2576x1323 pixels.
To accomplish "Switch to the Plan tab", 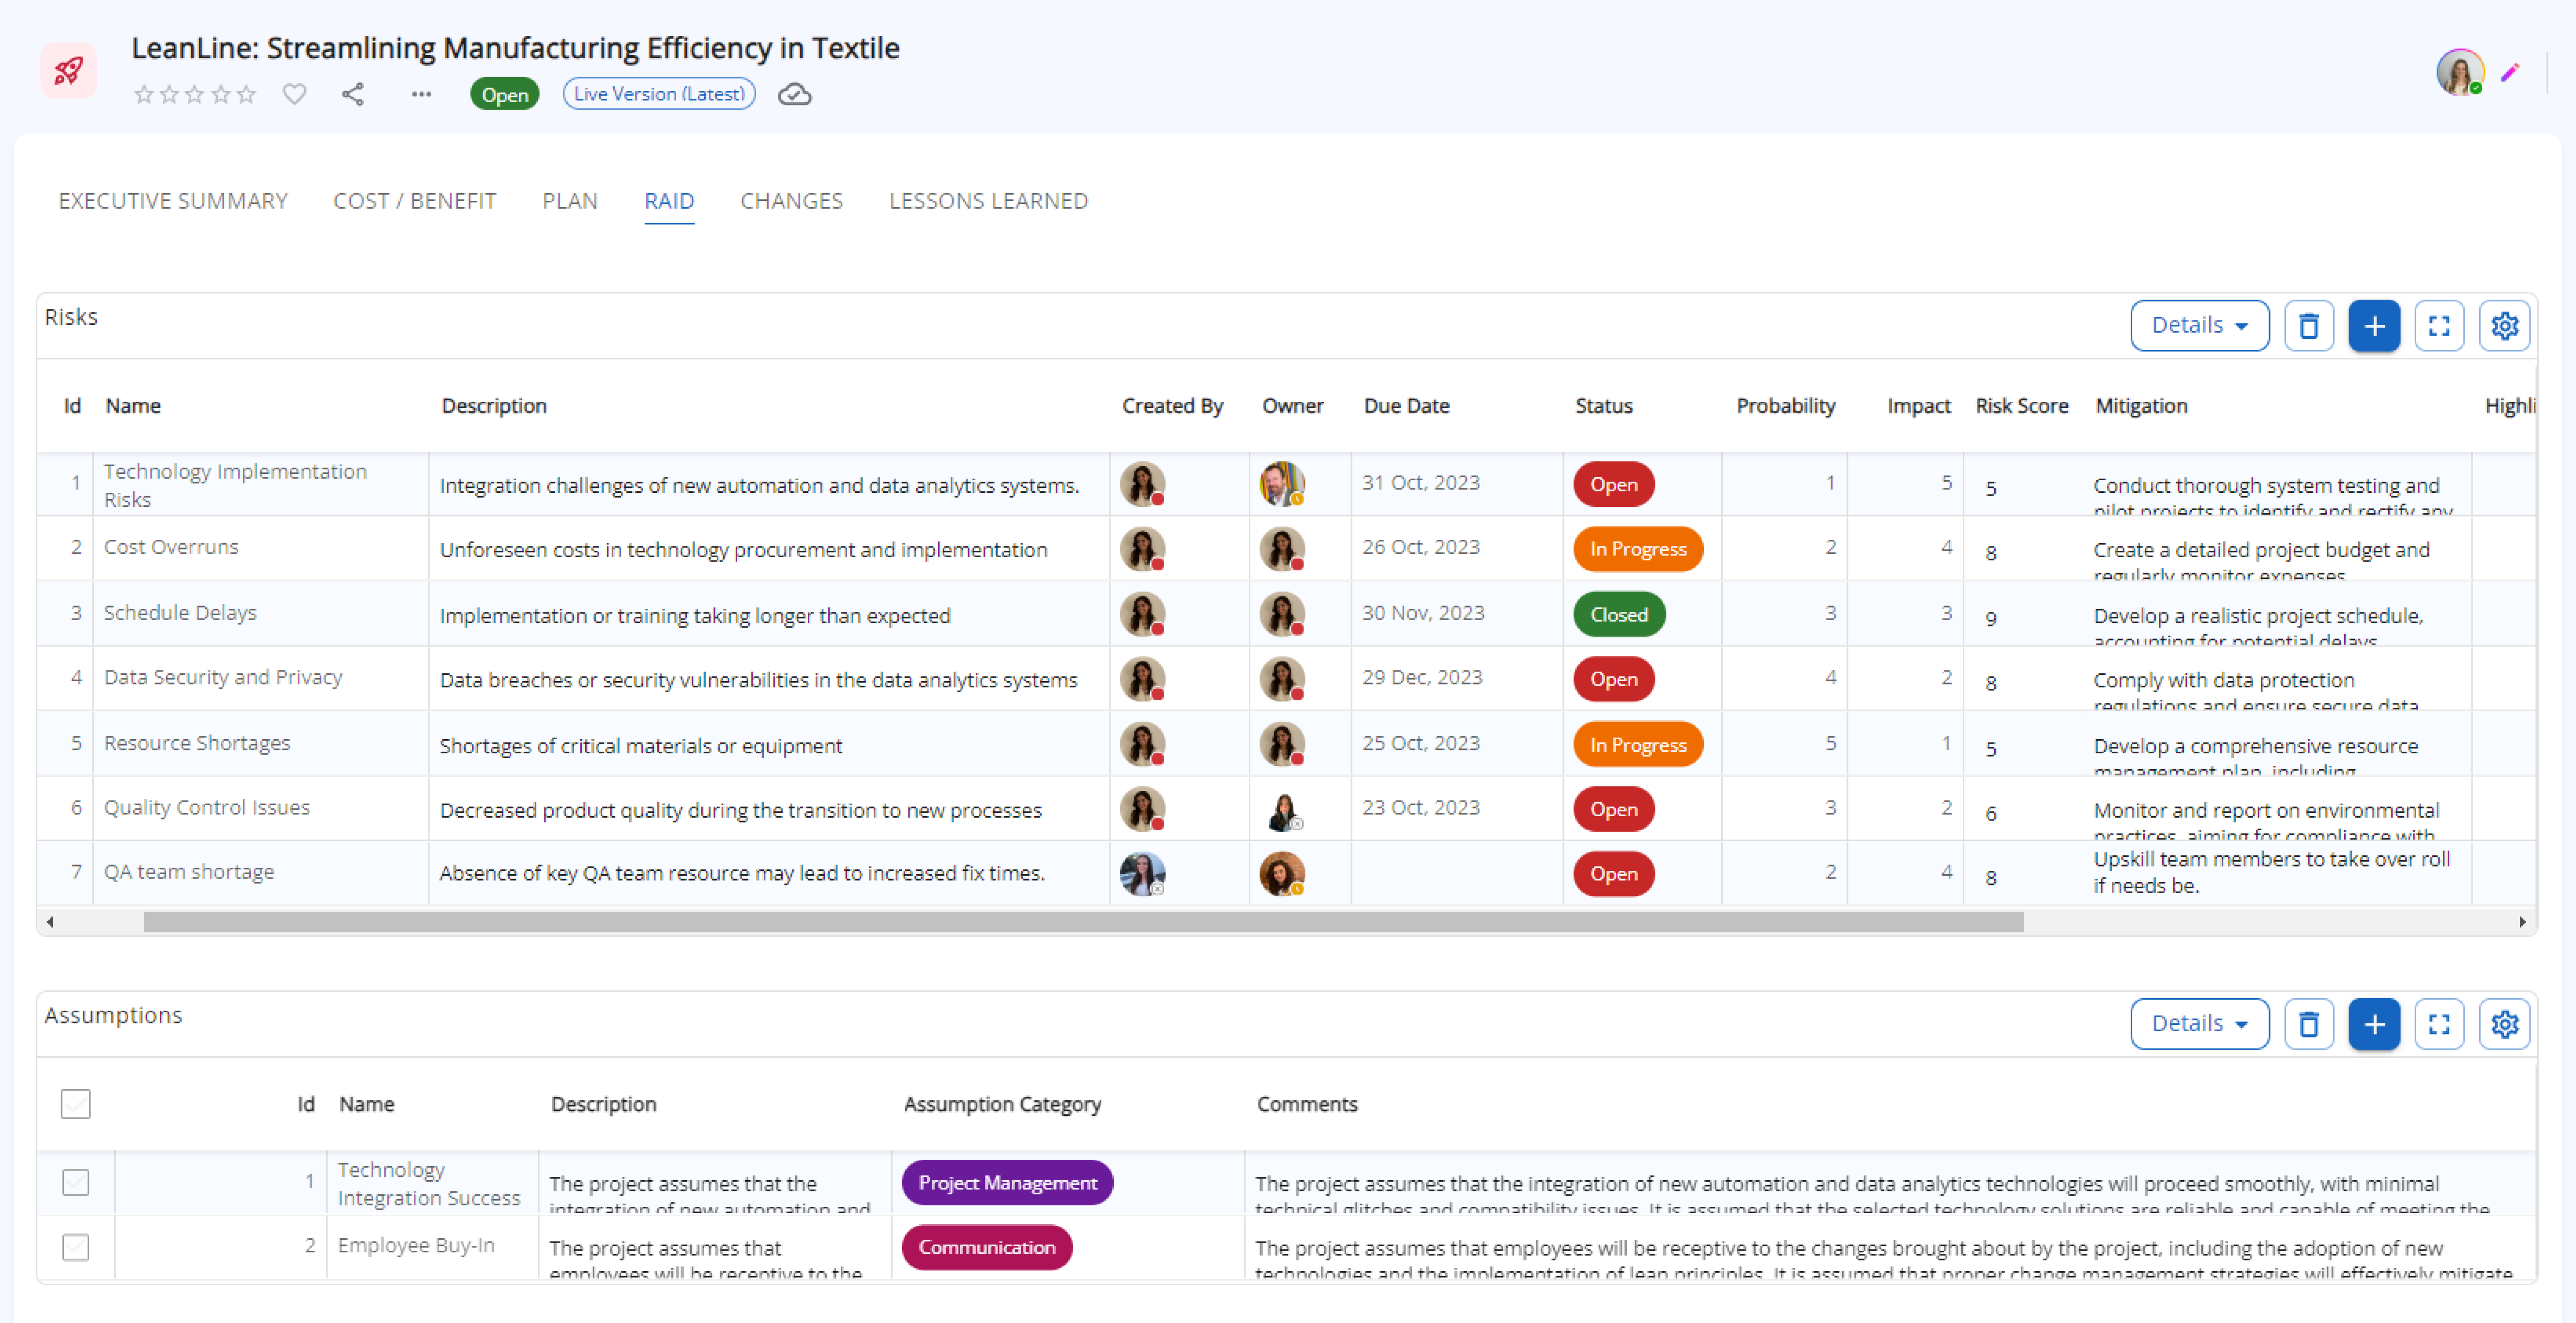I will 570,201.
